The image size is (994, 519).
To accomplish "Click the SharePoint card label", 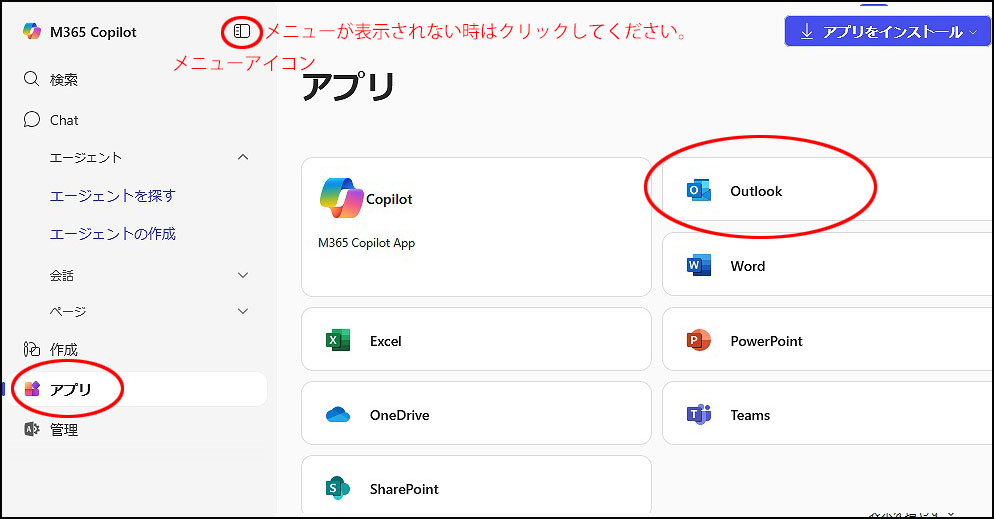I will (404, 489).
